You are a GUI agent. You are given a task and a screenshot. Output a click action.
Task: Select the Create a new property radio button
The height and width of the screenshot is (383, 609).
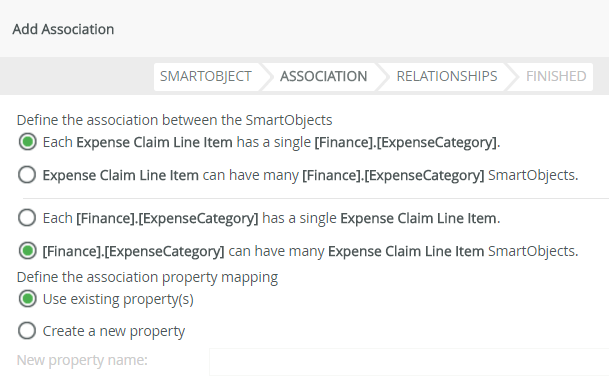(27, 331)
